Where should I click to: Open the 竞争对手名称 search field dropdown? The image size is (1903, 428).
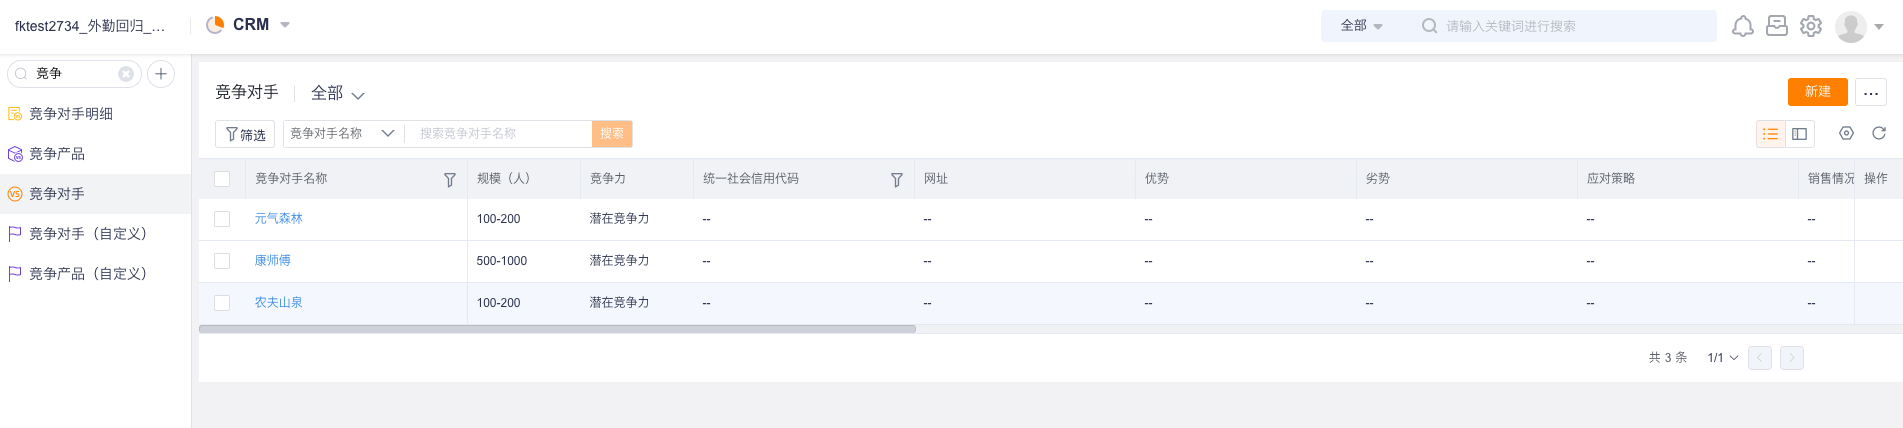point(344,134)
